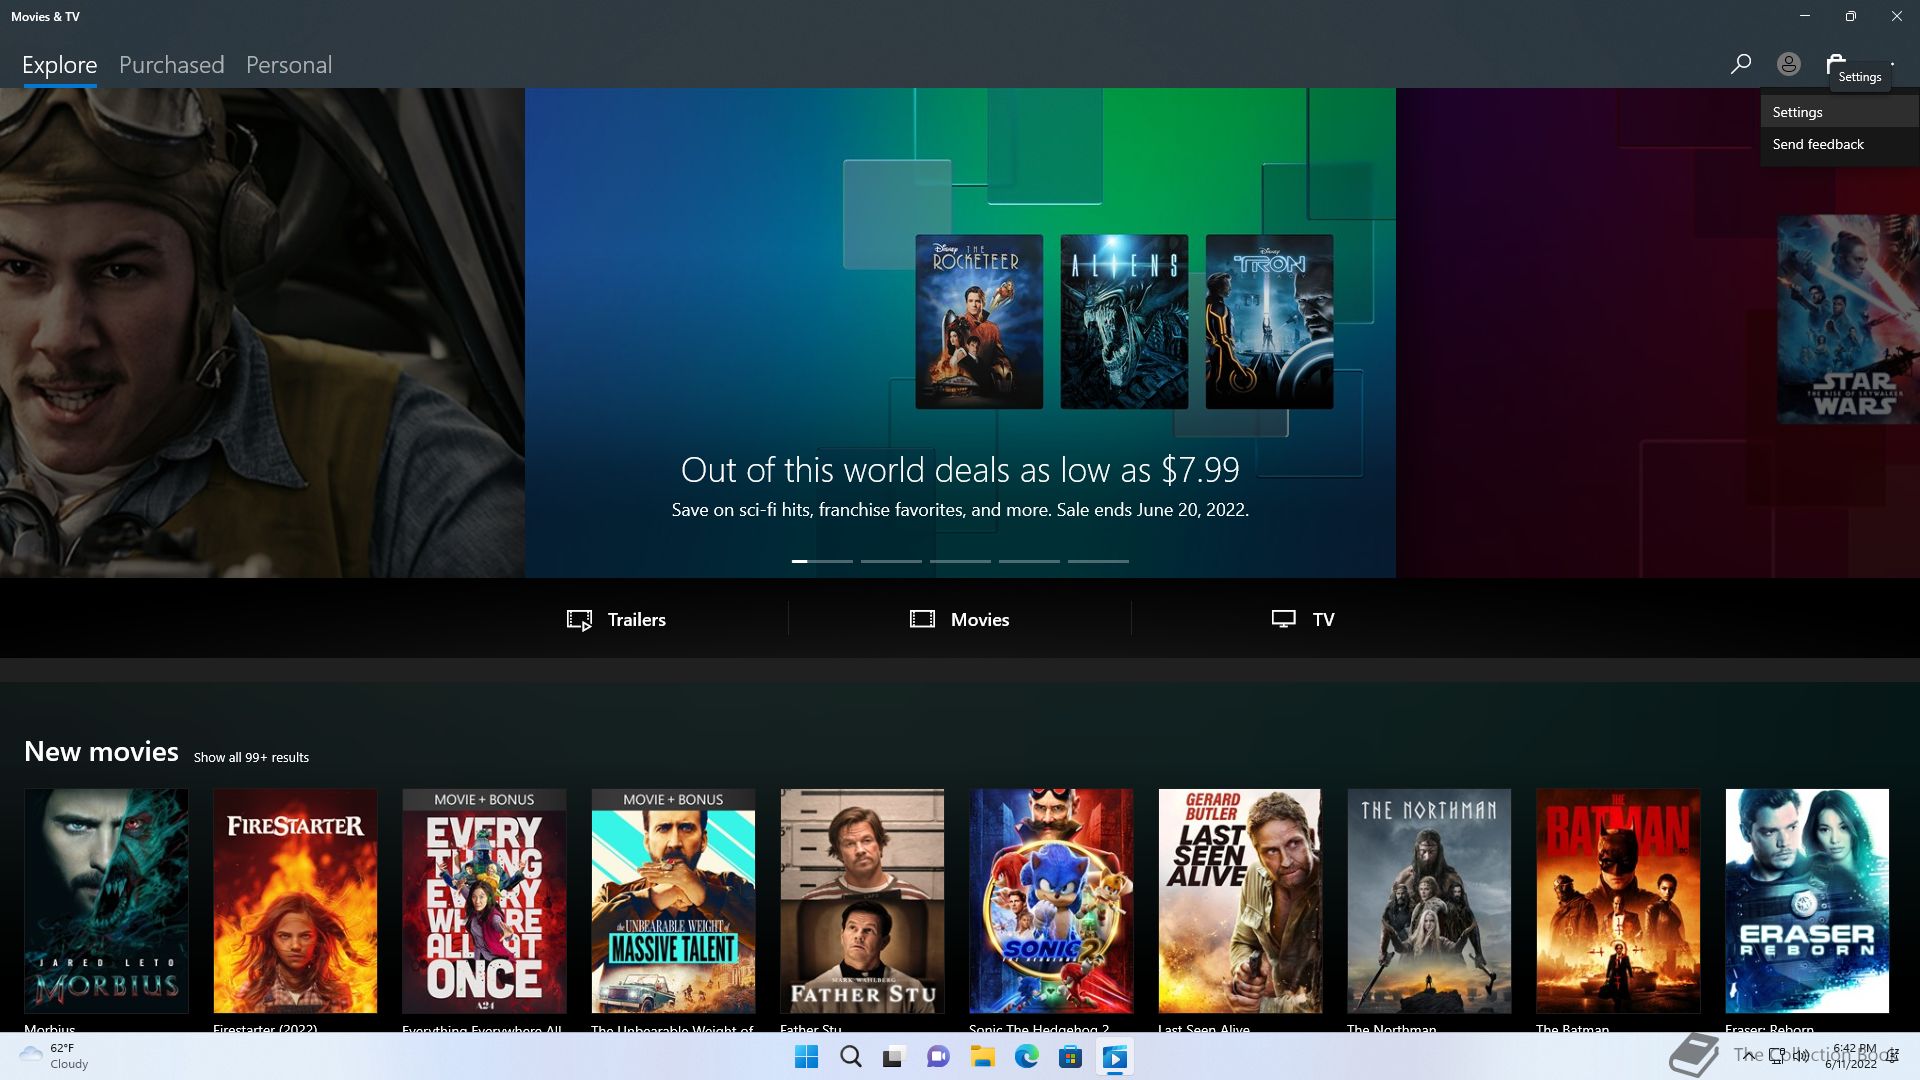This screenshot has height=1080, width=1920.
Task: Go to previous slide with pilot image
Action: (262, 333)
